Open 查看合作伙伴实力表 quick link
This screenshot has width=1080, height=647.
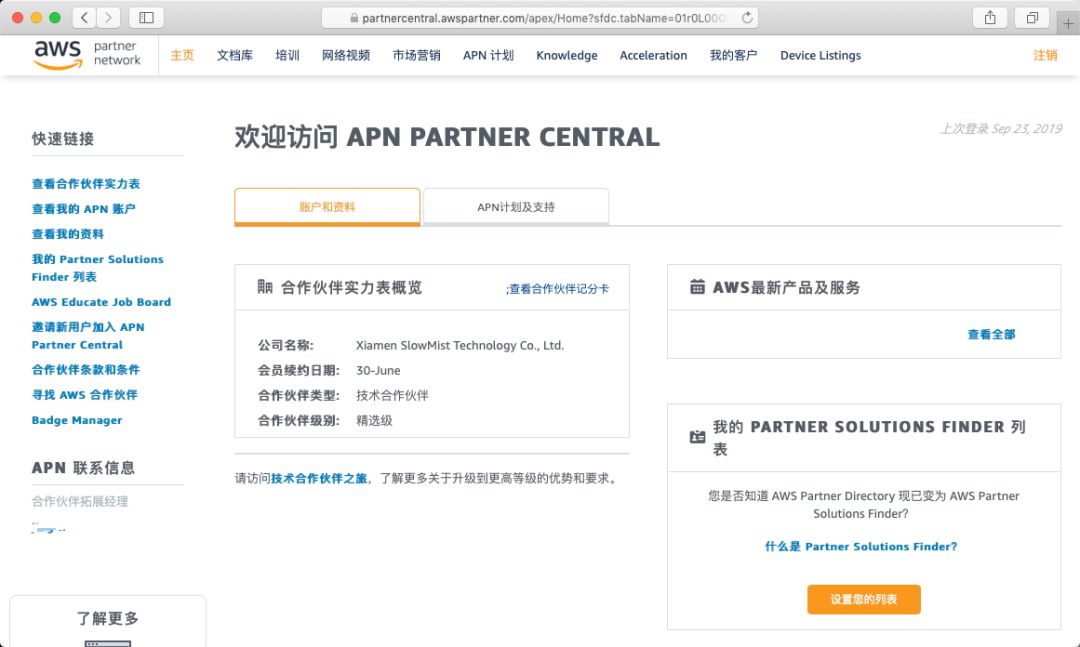[x=85, y=183]
